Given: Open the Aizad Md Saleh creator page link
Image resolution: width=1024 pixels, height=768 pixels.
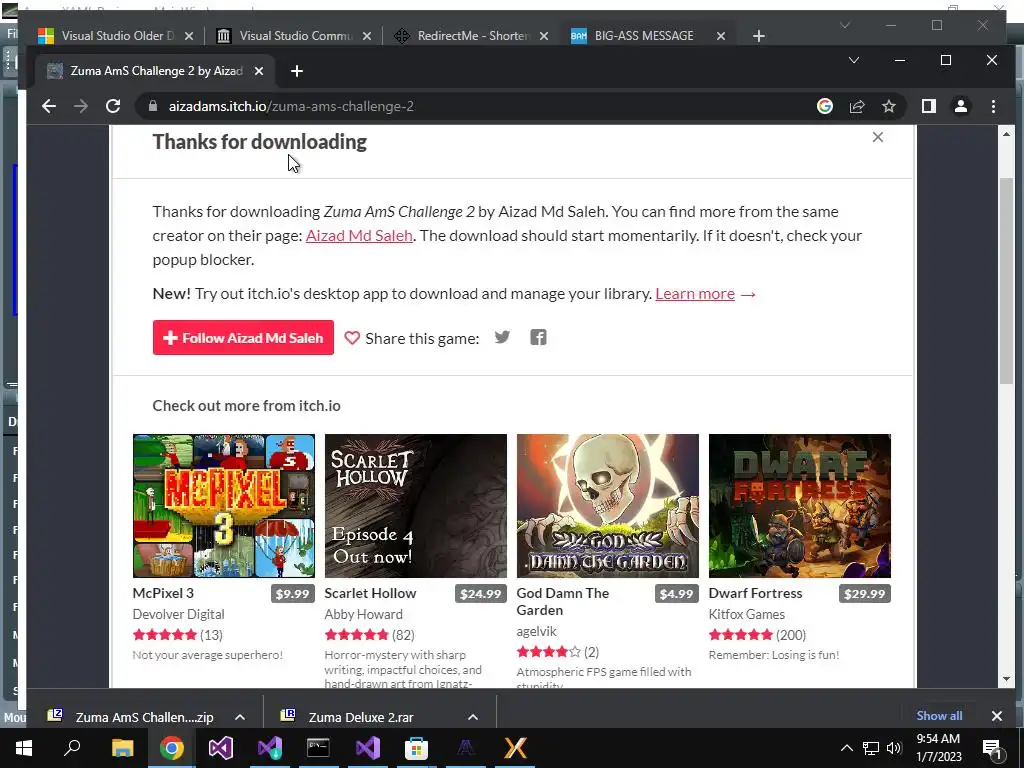Looking at the screenshot, I should click(359, 236).
